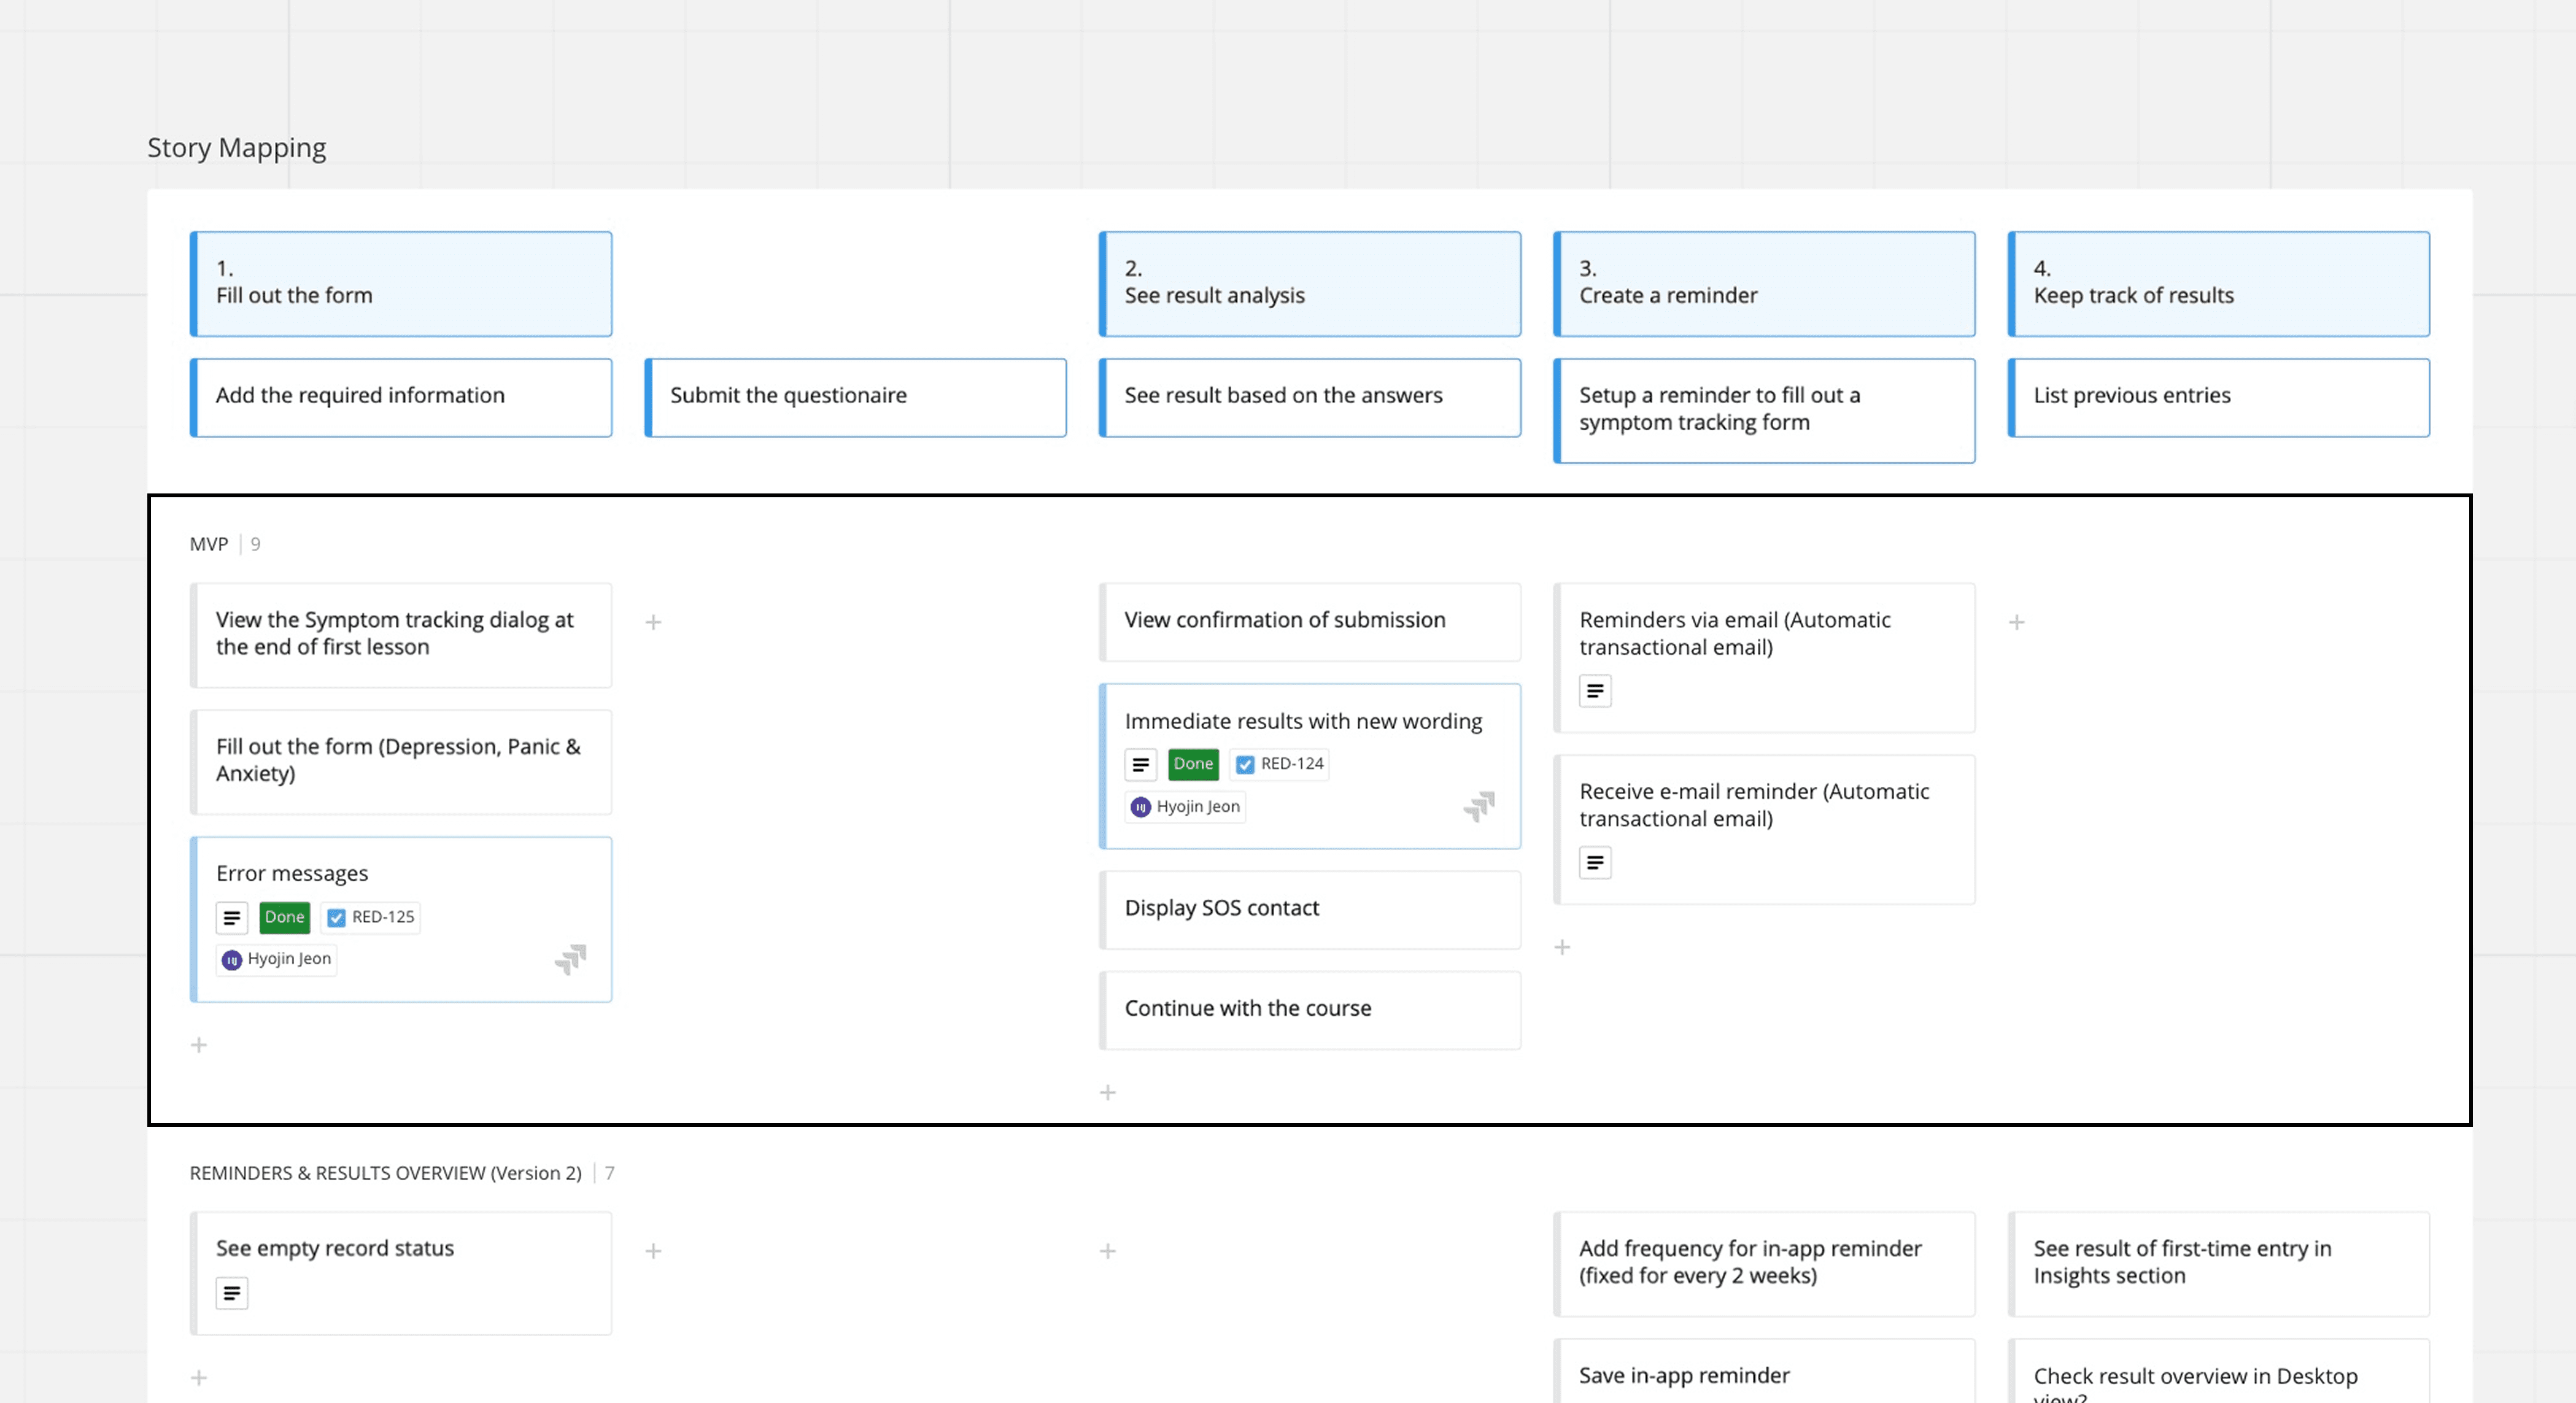2576x1403 pixels.
Task: Click Jira icon on Error messages card
Action: click(x=571, y=959)
